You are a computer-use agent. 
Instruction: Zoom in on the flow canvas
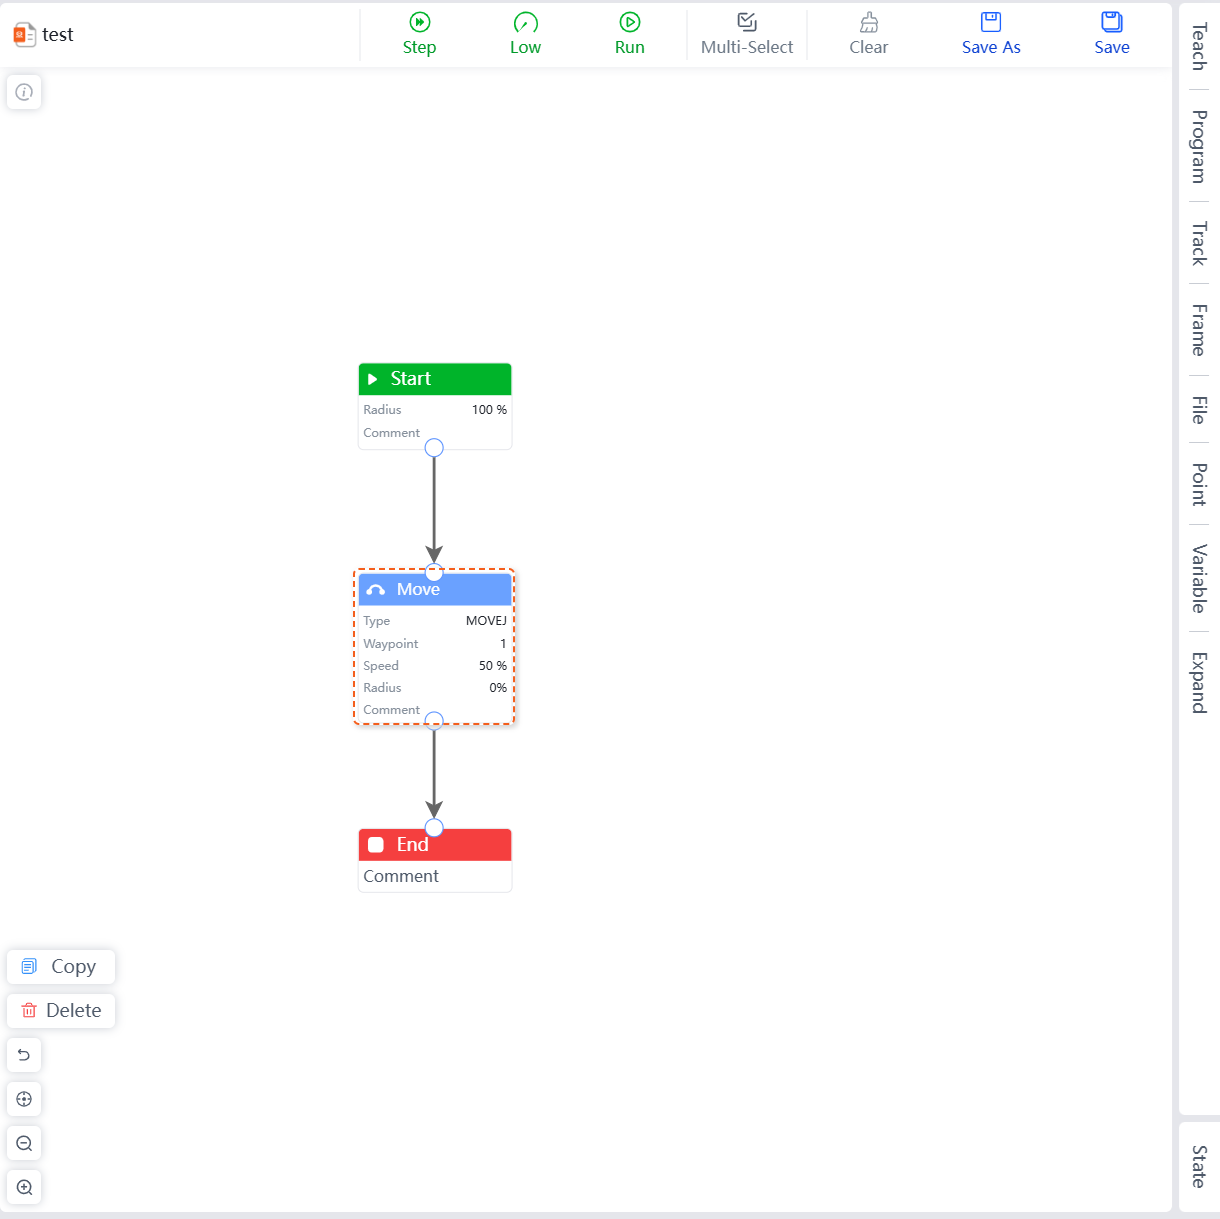click(24, 1187)
